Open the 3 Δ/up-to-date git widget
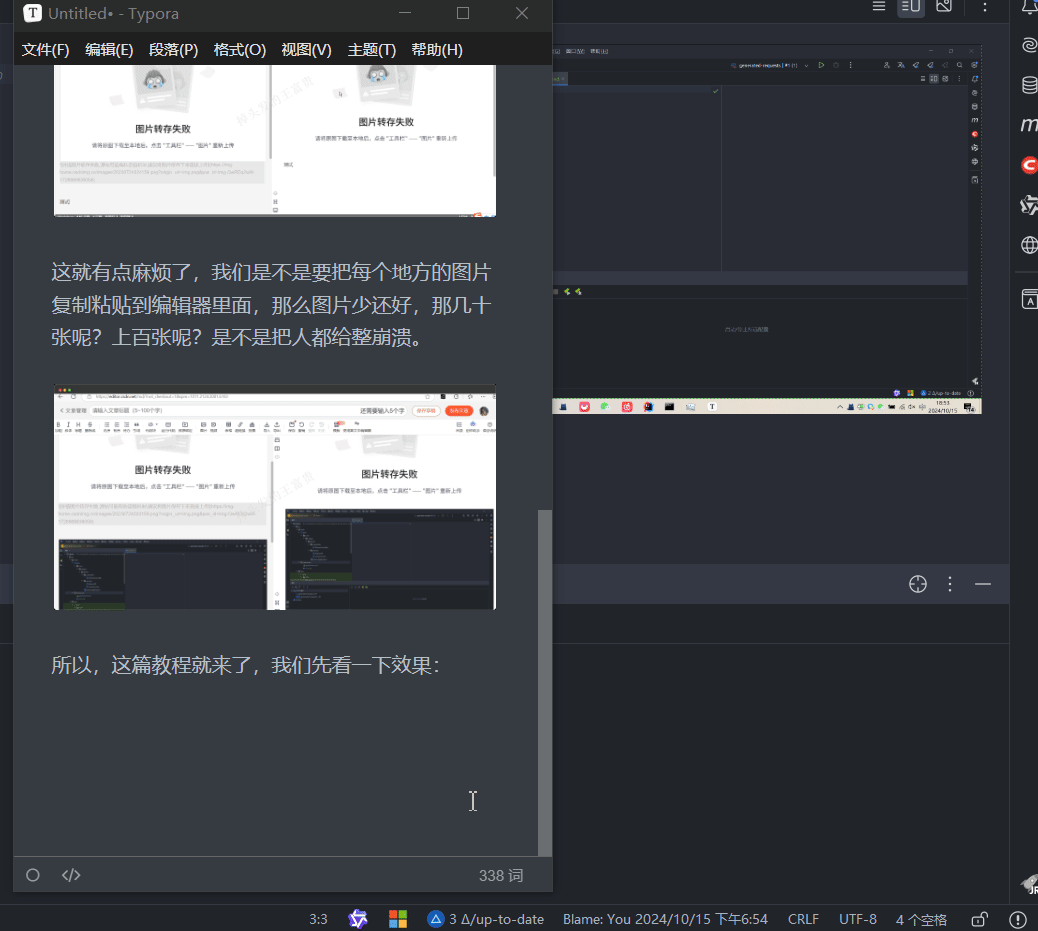The width and height of the screenshot is (1038, 931). point(486,920)
